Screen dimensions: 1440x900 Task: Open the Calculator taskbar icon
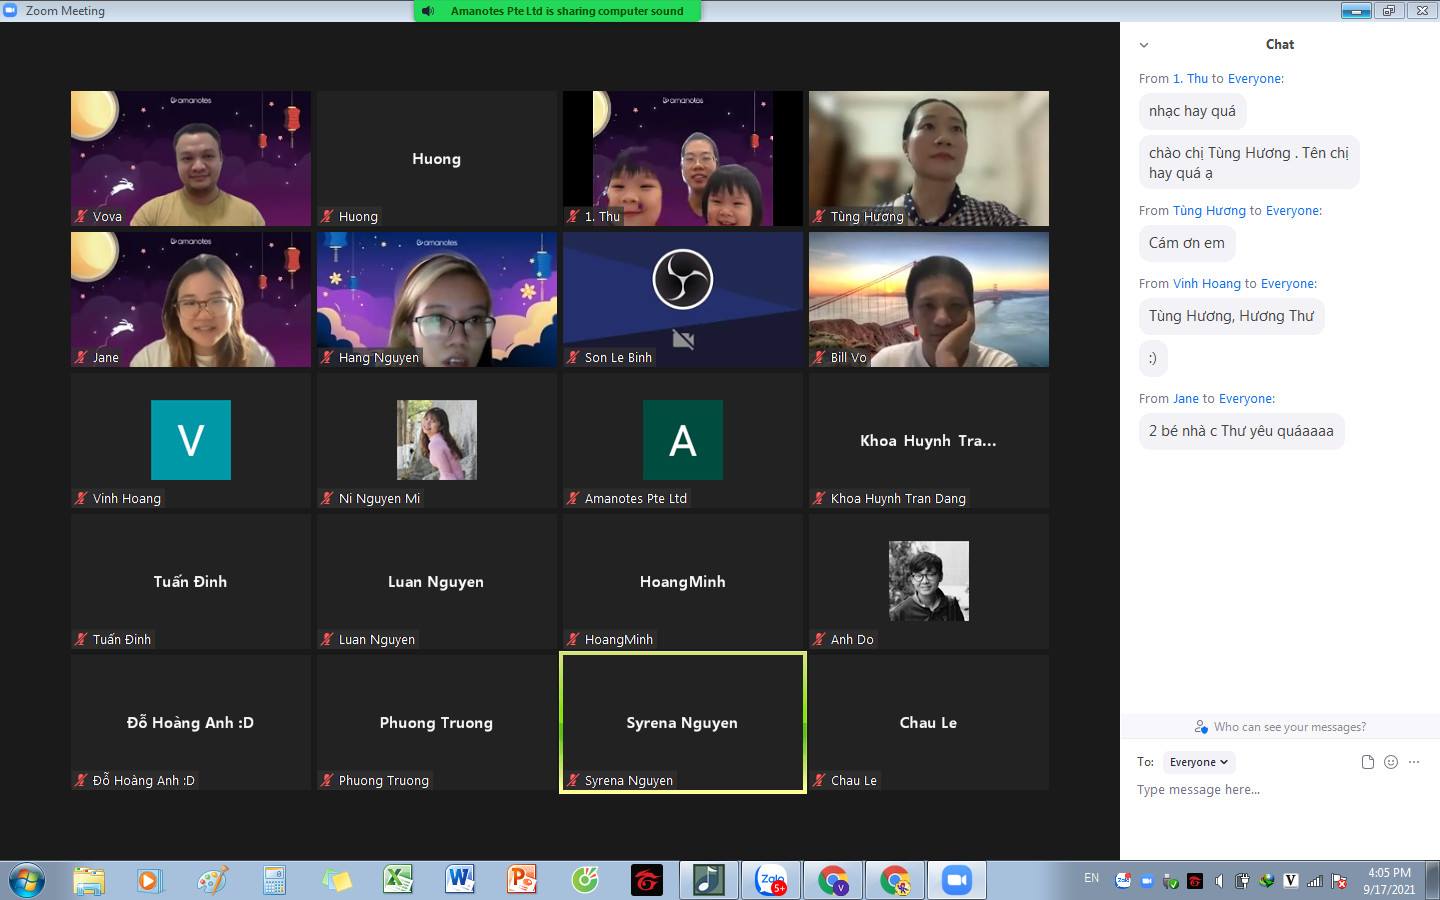[274, 880]
